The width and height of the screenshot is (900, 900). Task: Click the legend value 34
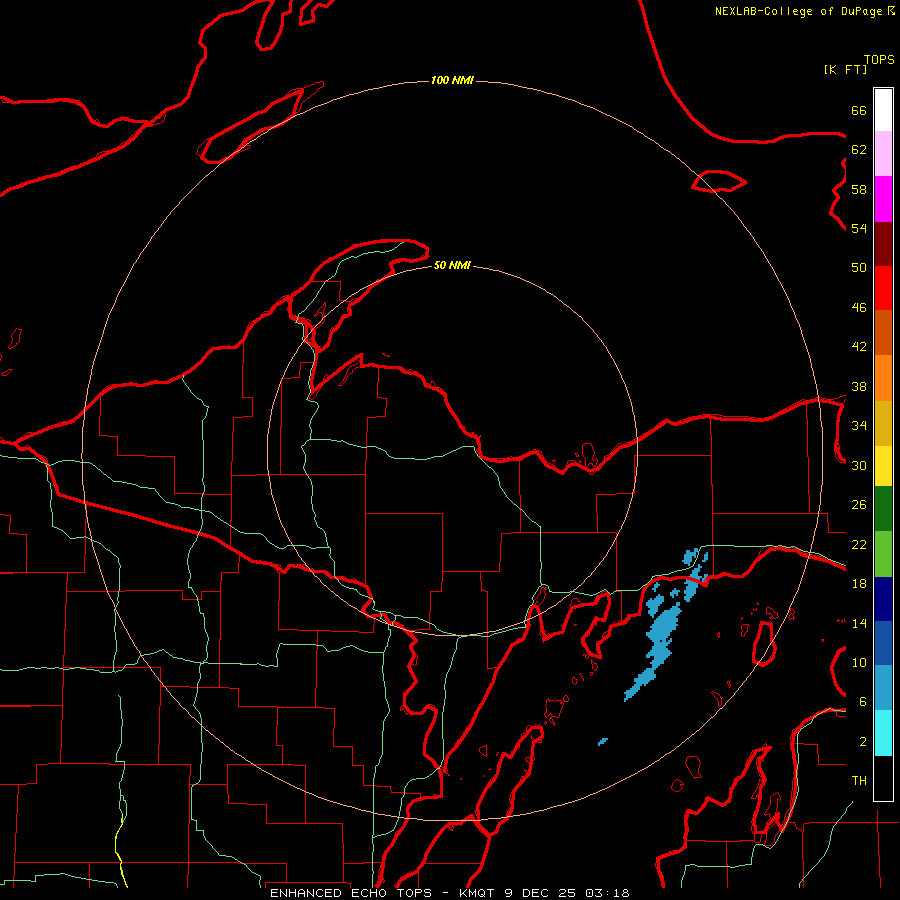click(859, 426)
